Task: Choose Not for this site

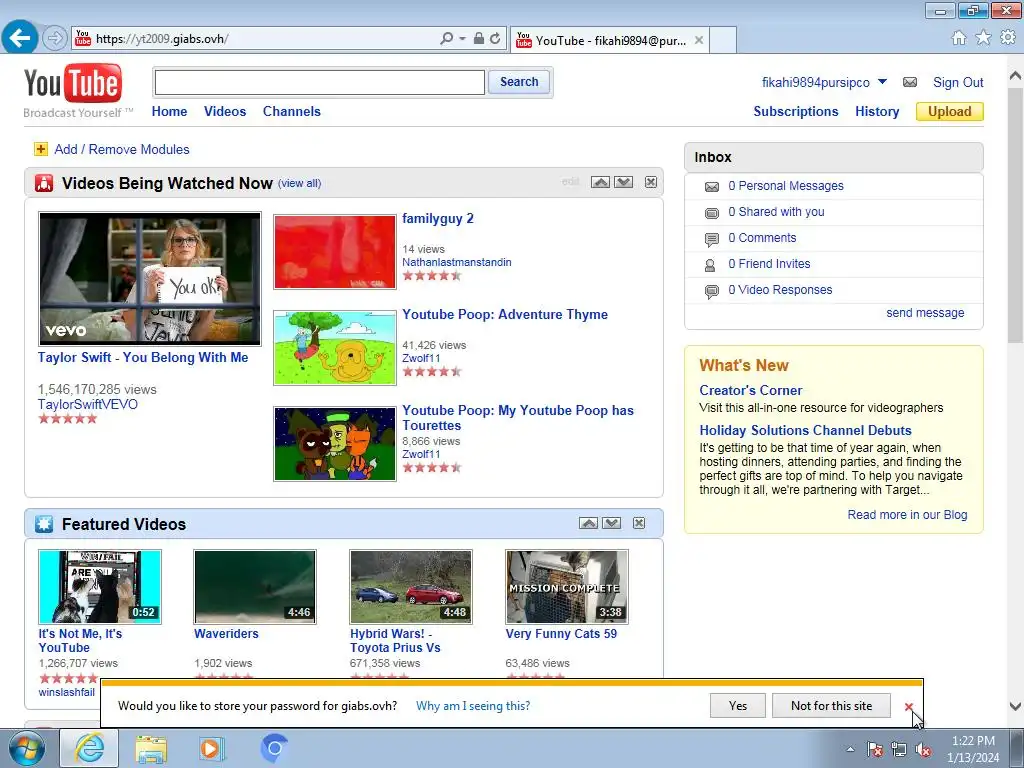Action: (x=831, y=706)
